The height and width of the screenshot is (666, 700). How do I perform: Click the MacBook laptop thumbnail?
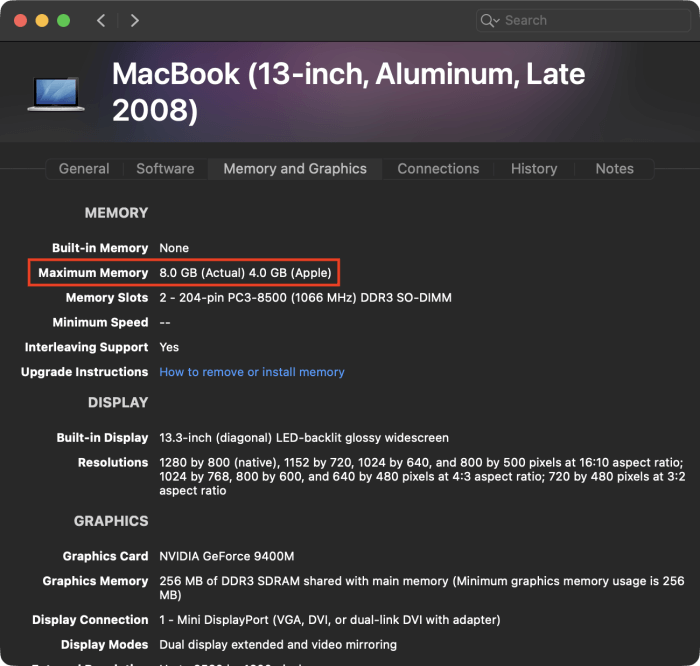coord(56,94)
